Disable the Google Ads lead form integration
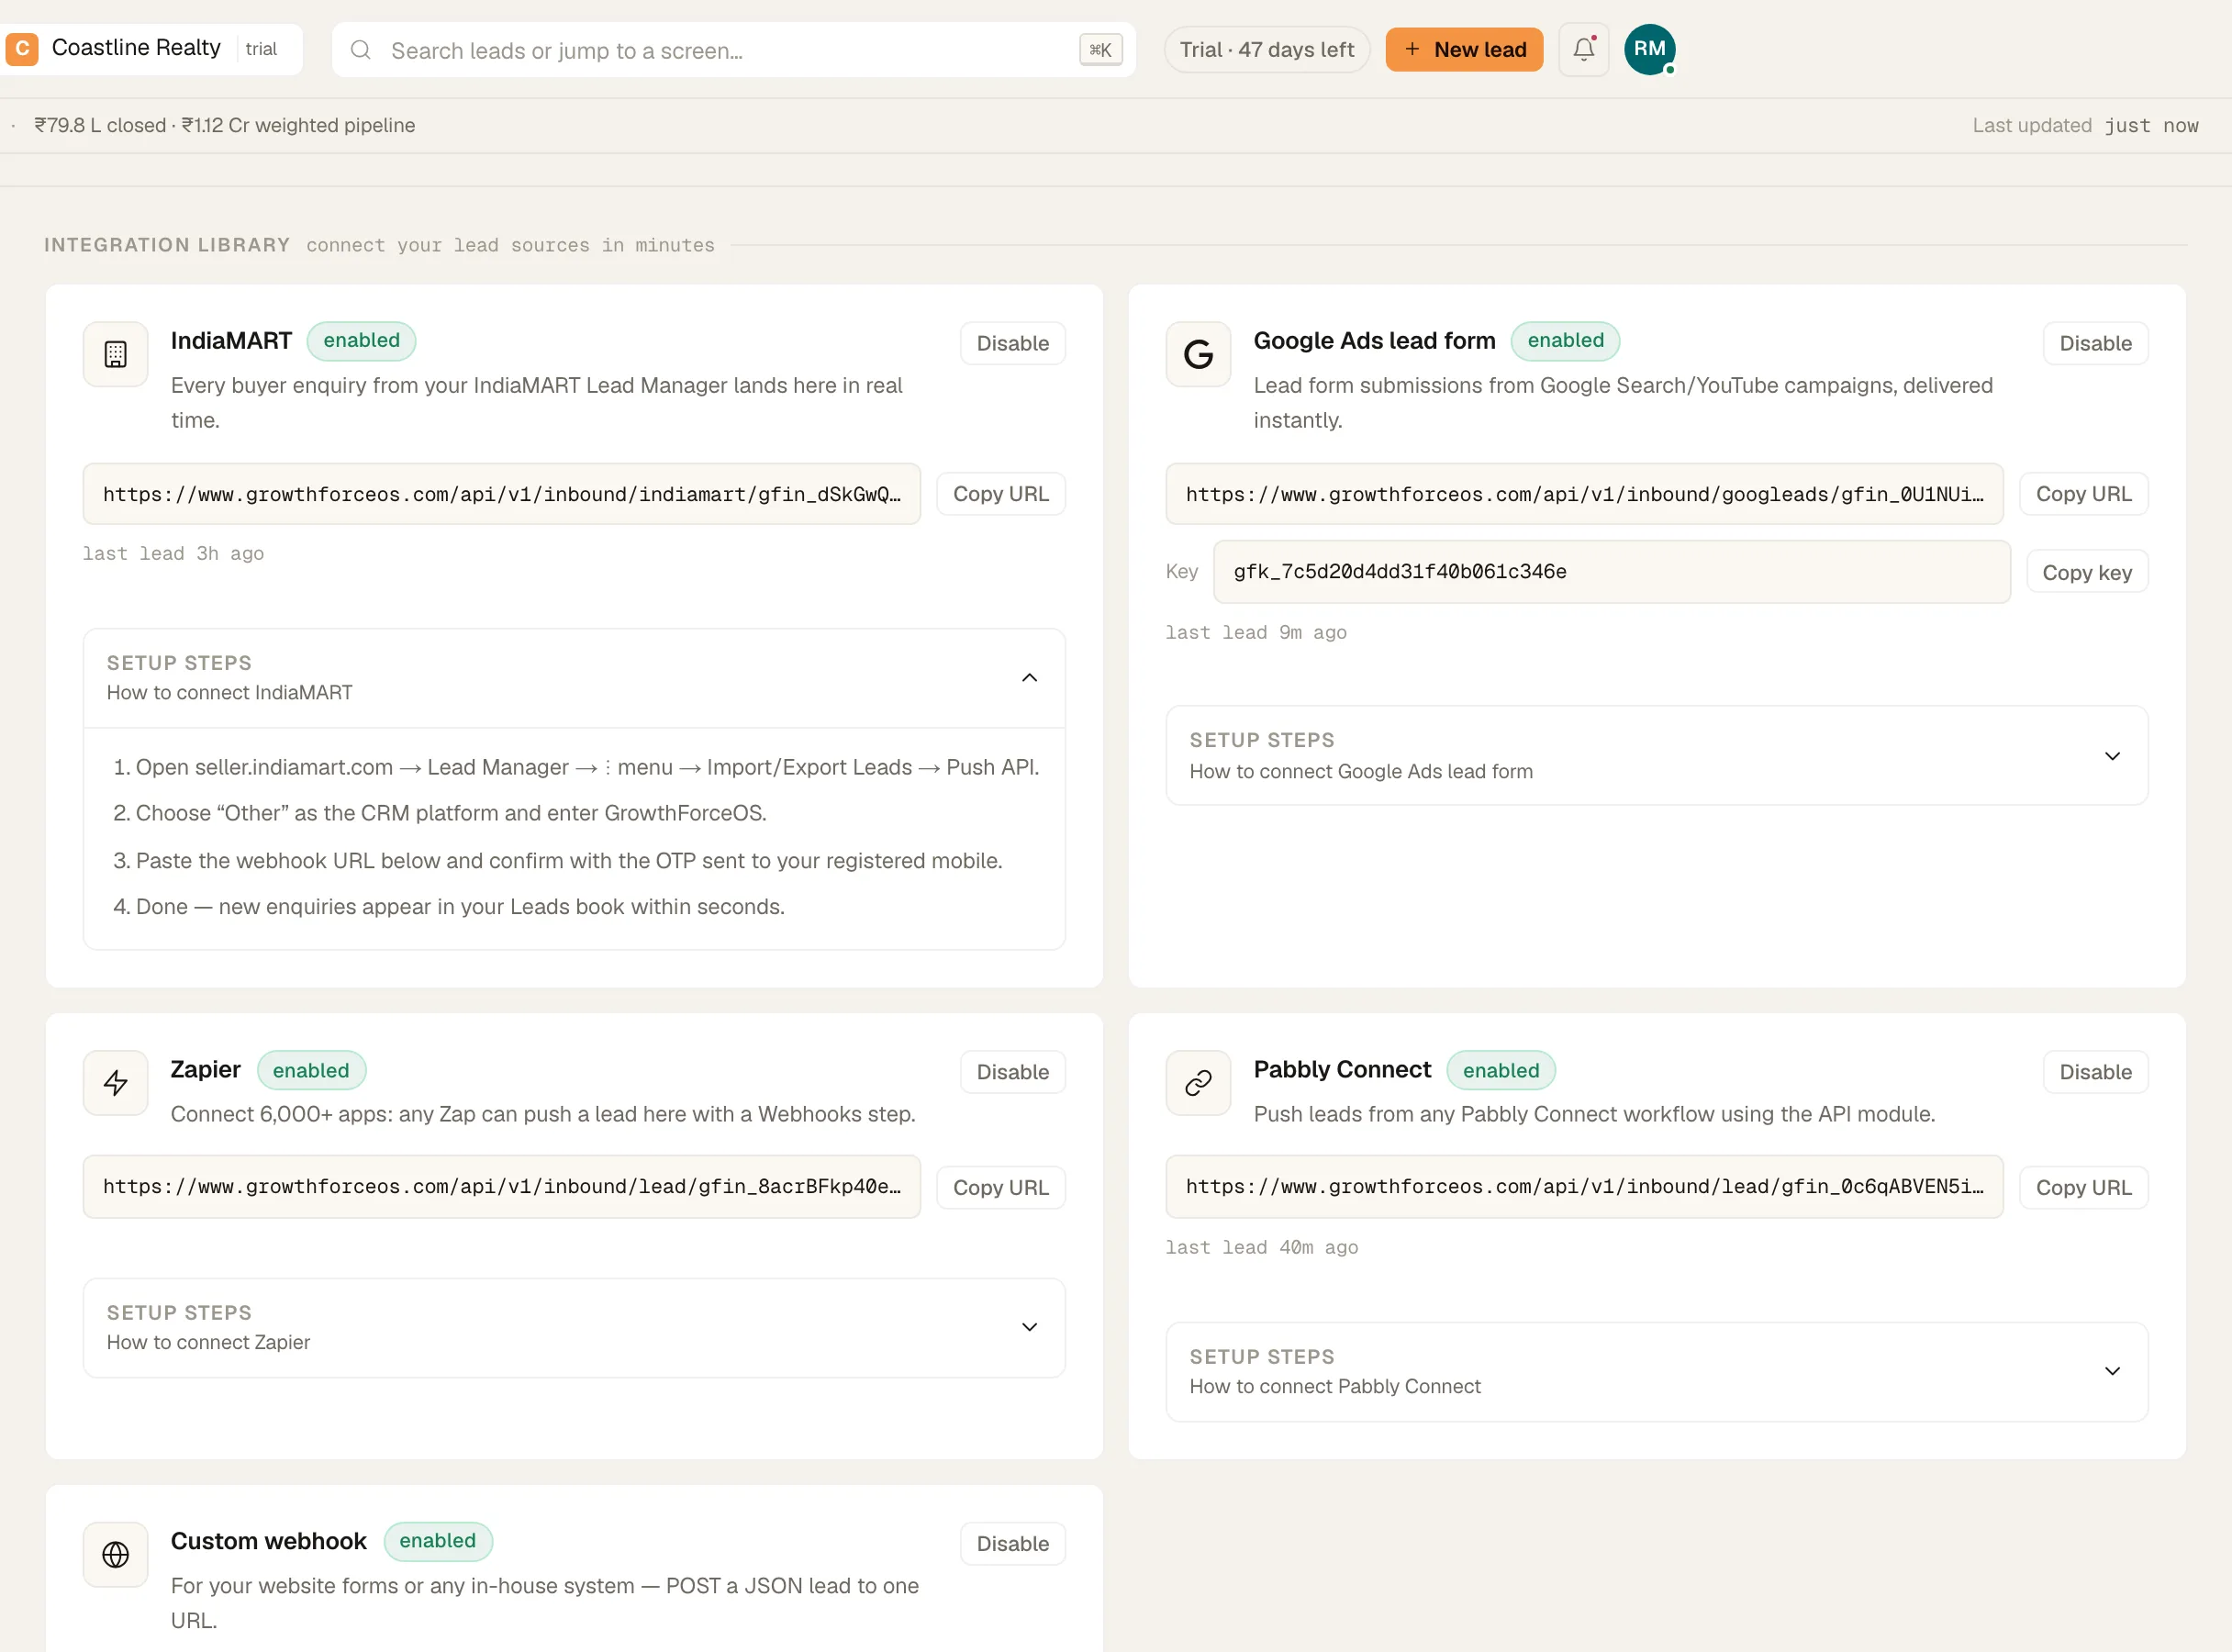2232x1652 pixels. tap(2095, 343)
